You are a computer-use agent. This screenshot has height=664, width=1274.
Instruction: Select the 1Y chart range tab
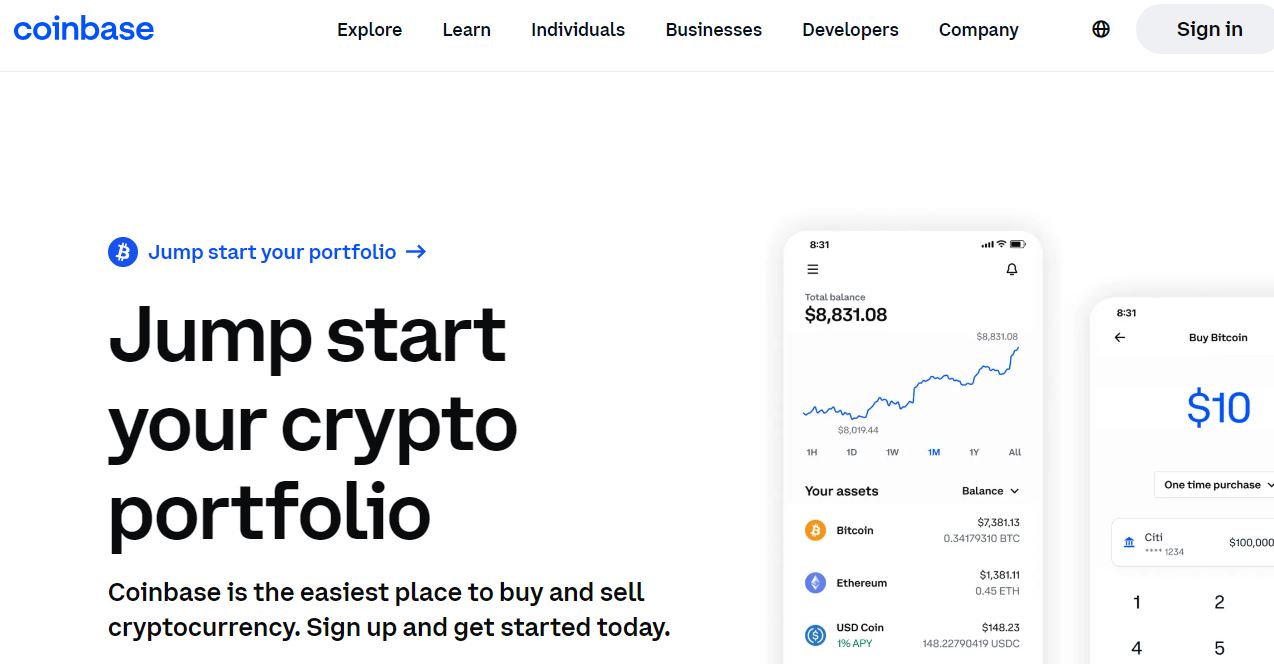pos(974,452)
